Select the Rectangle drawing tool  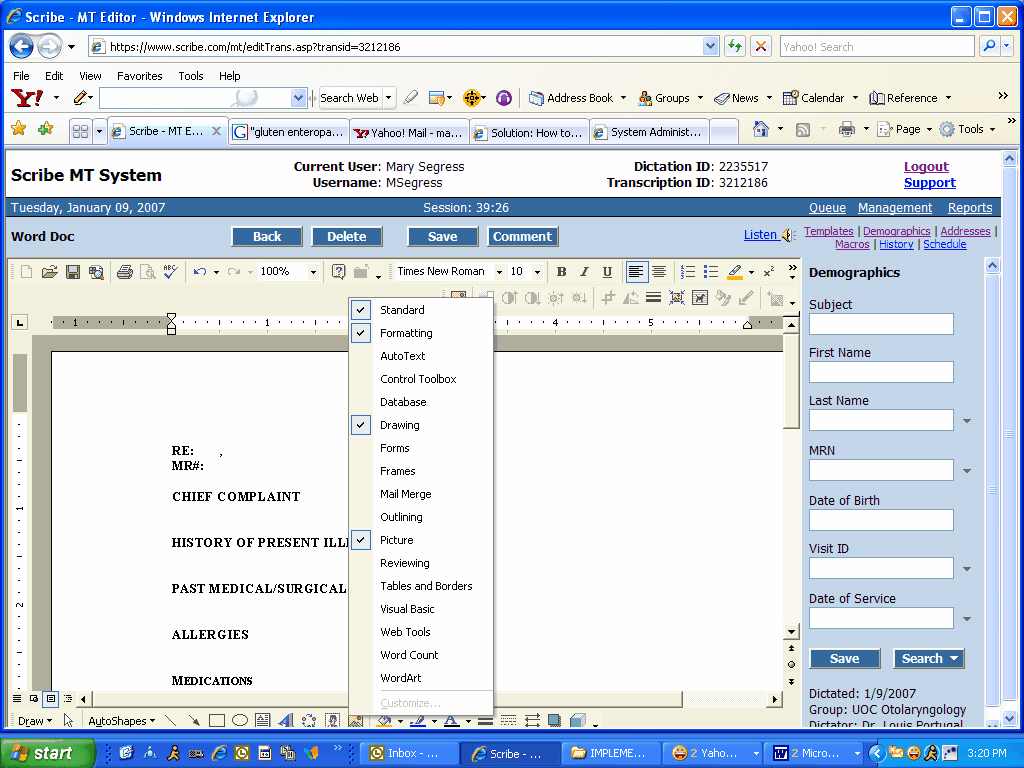[x=217, y=720]
